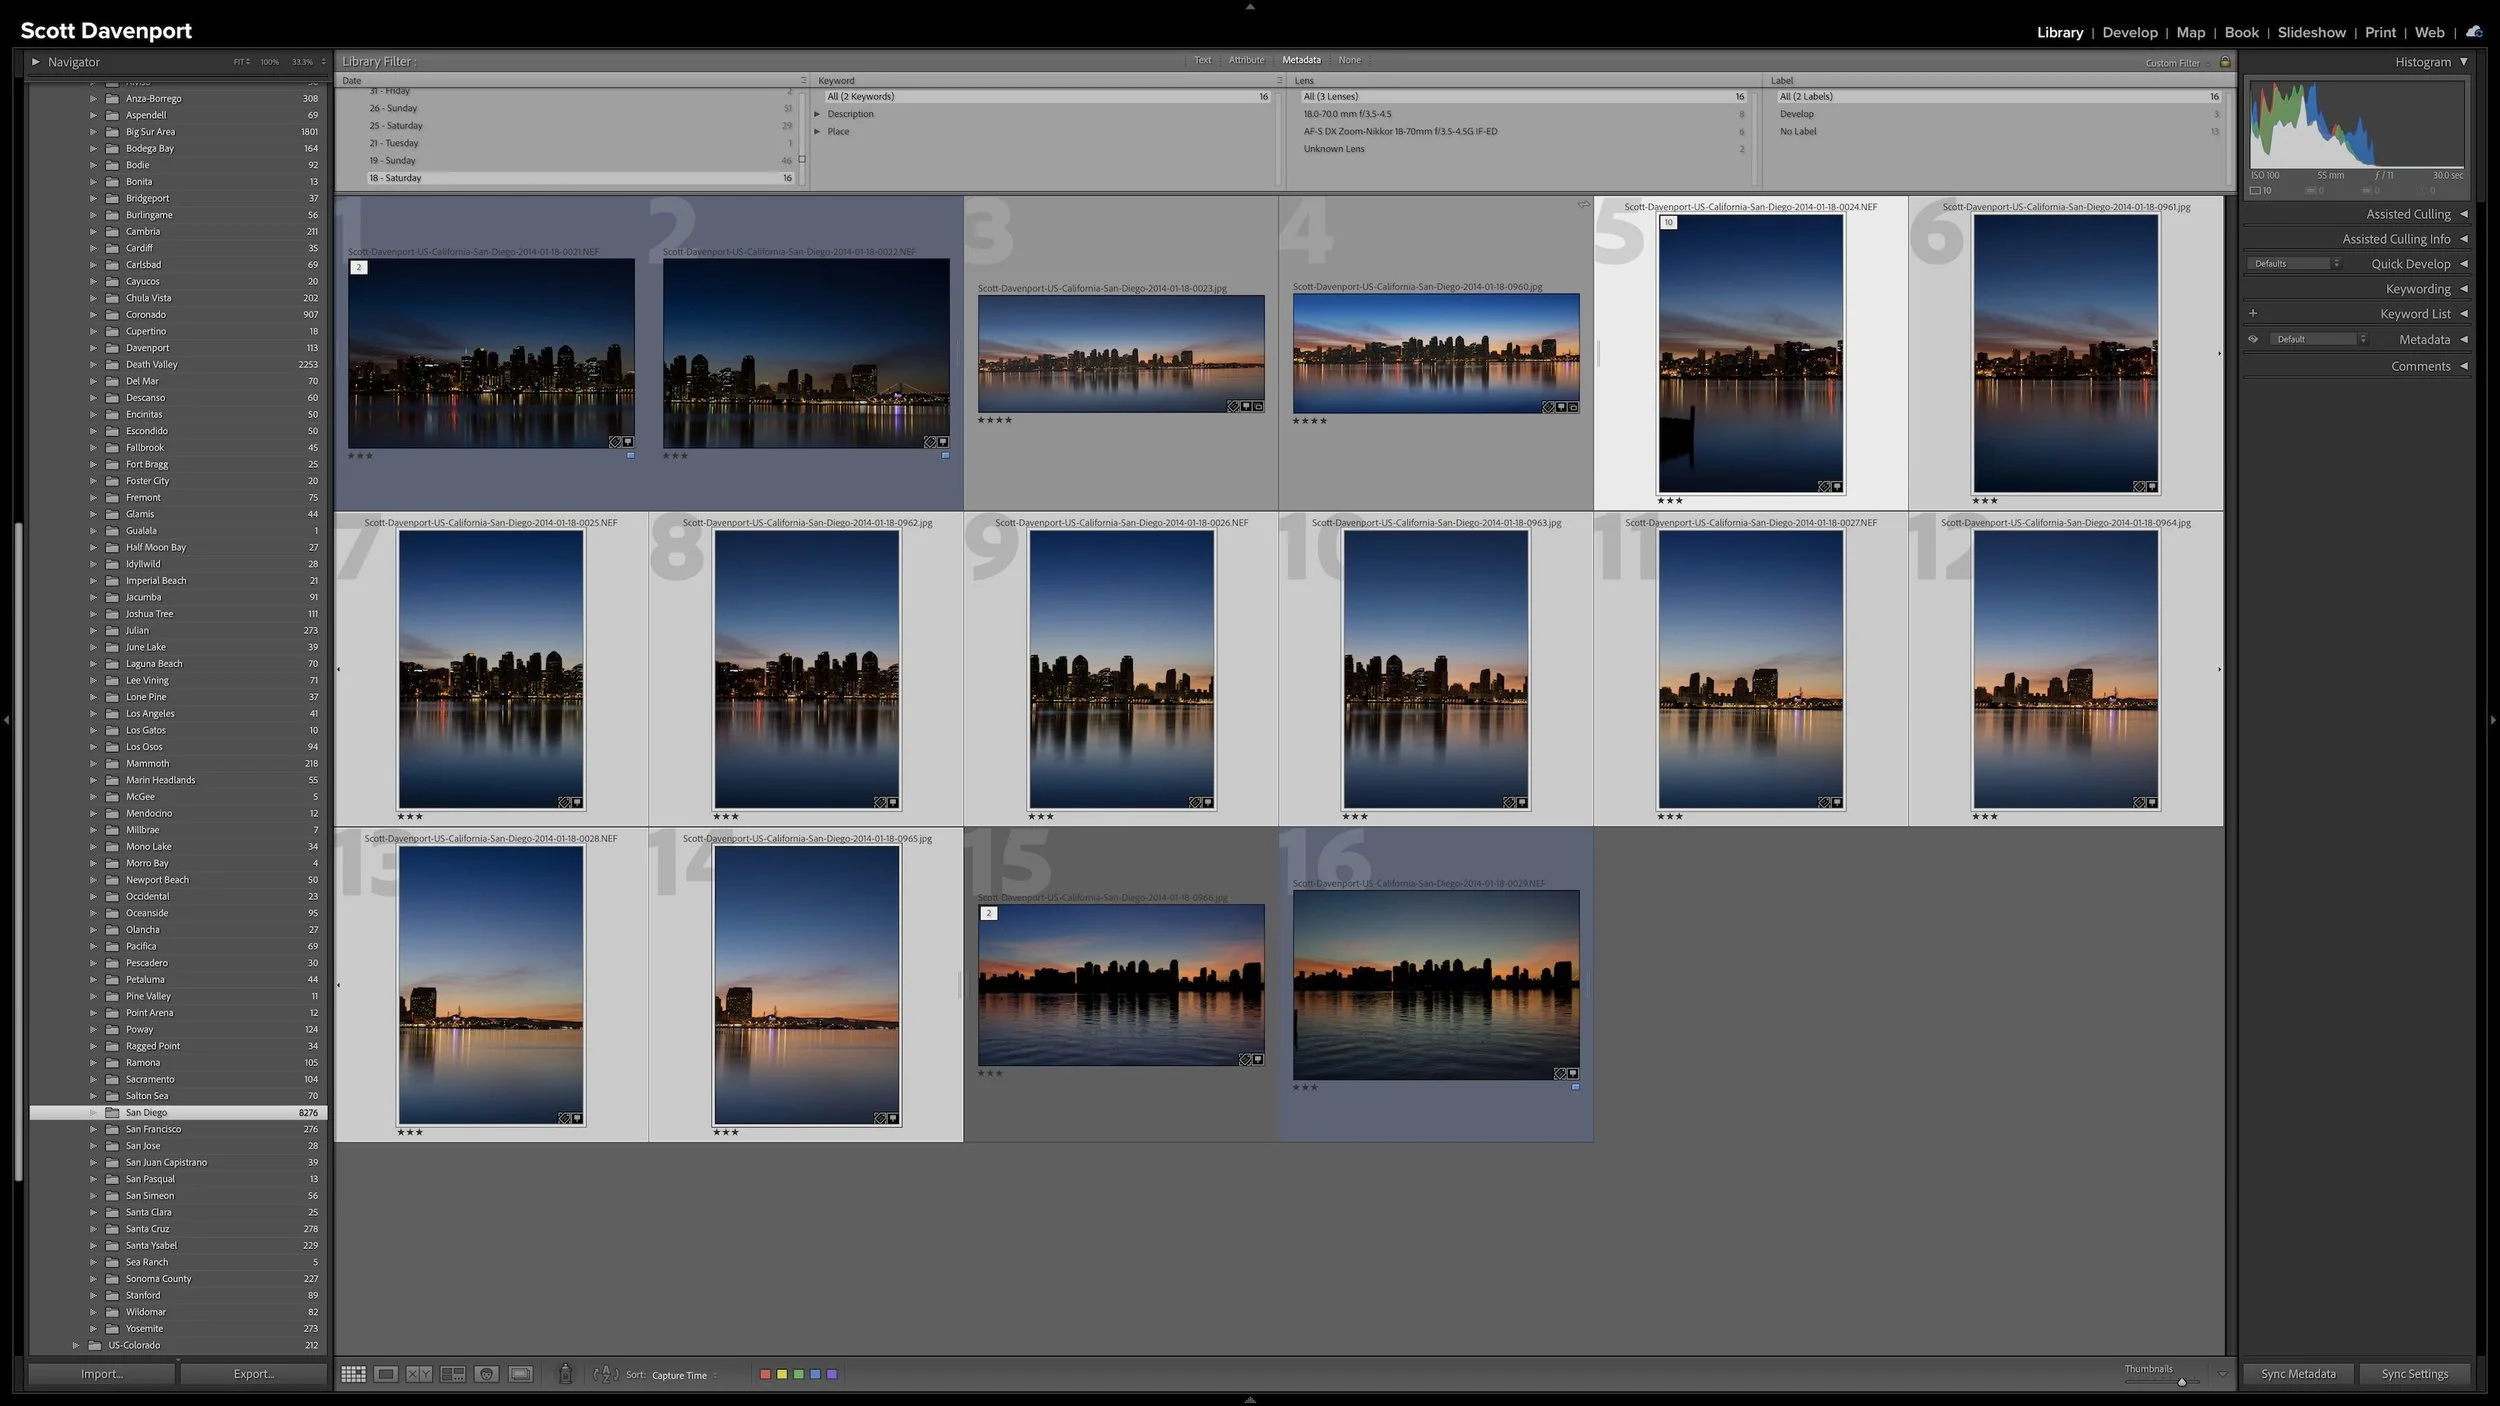The width and height of the screenshot is (2500, 1406).
Task: Expand the Quick Develop panel
Action: [2463, 264]
